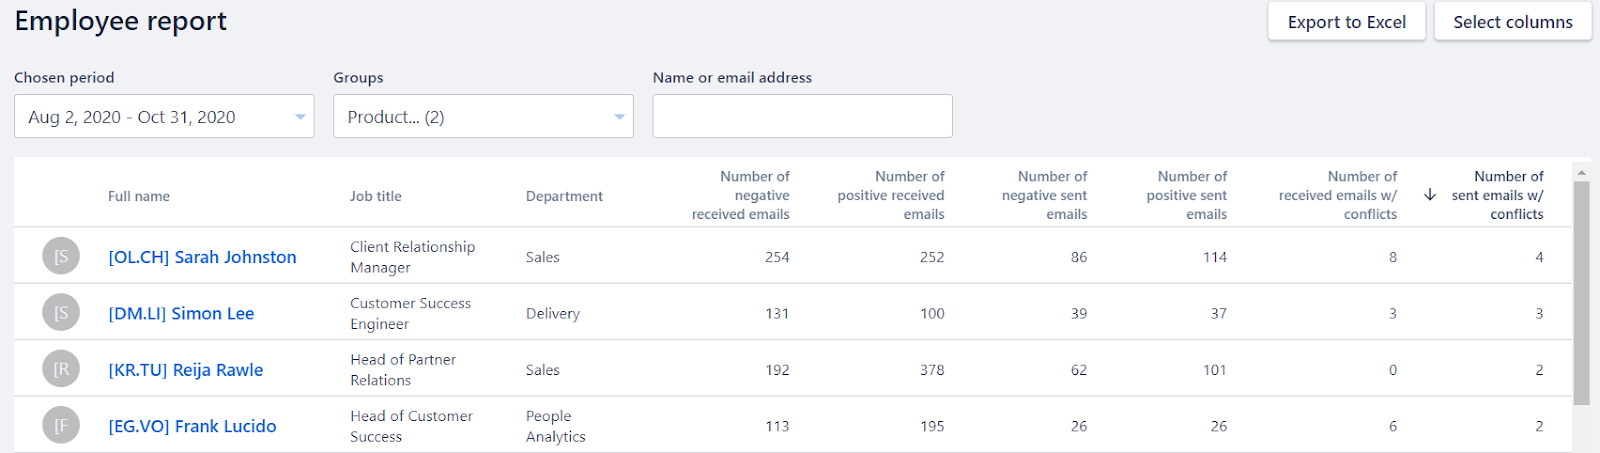The image size is (1600, 453).
Task: Open Frank Lucido's profile link
Action: (192, 426)
